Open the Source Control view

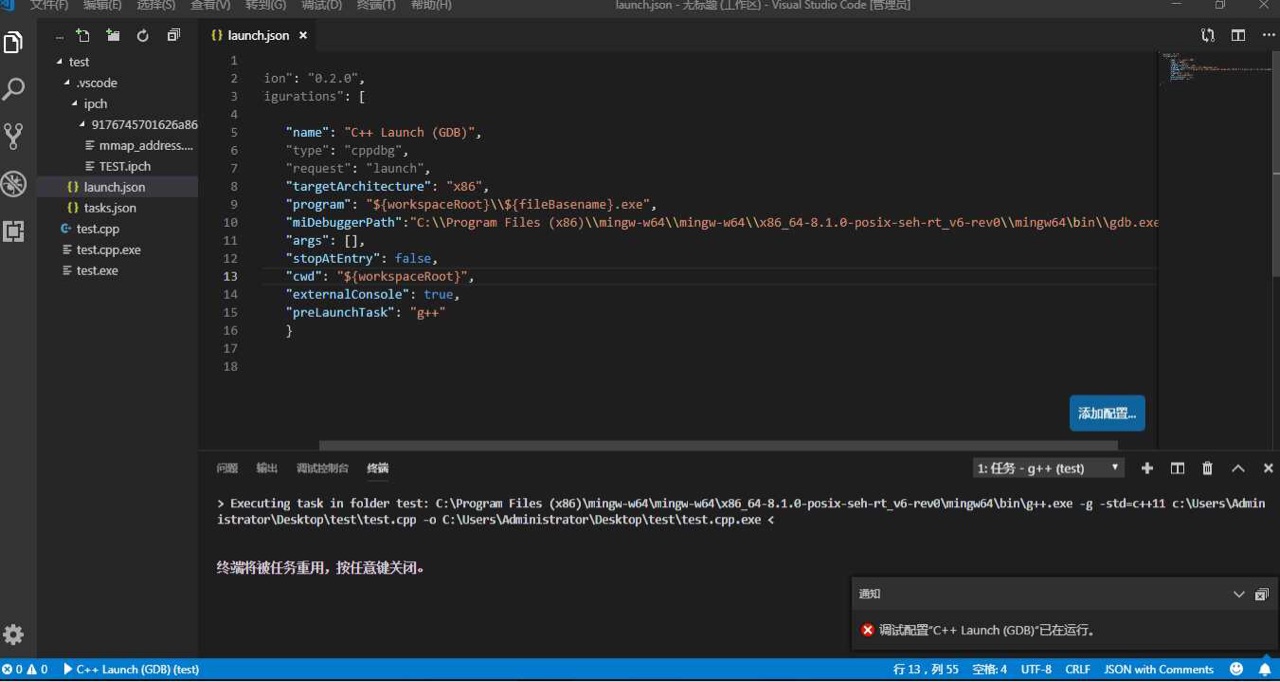pyautogui.click(x=14, y=136)
